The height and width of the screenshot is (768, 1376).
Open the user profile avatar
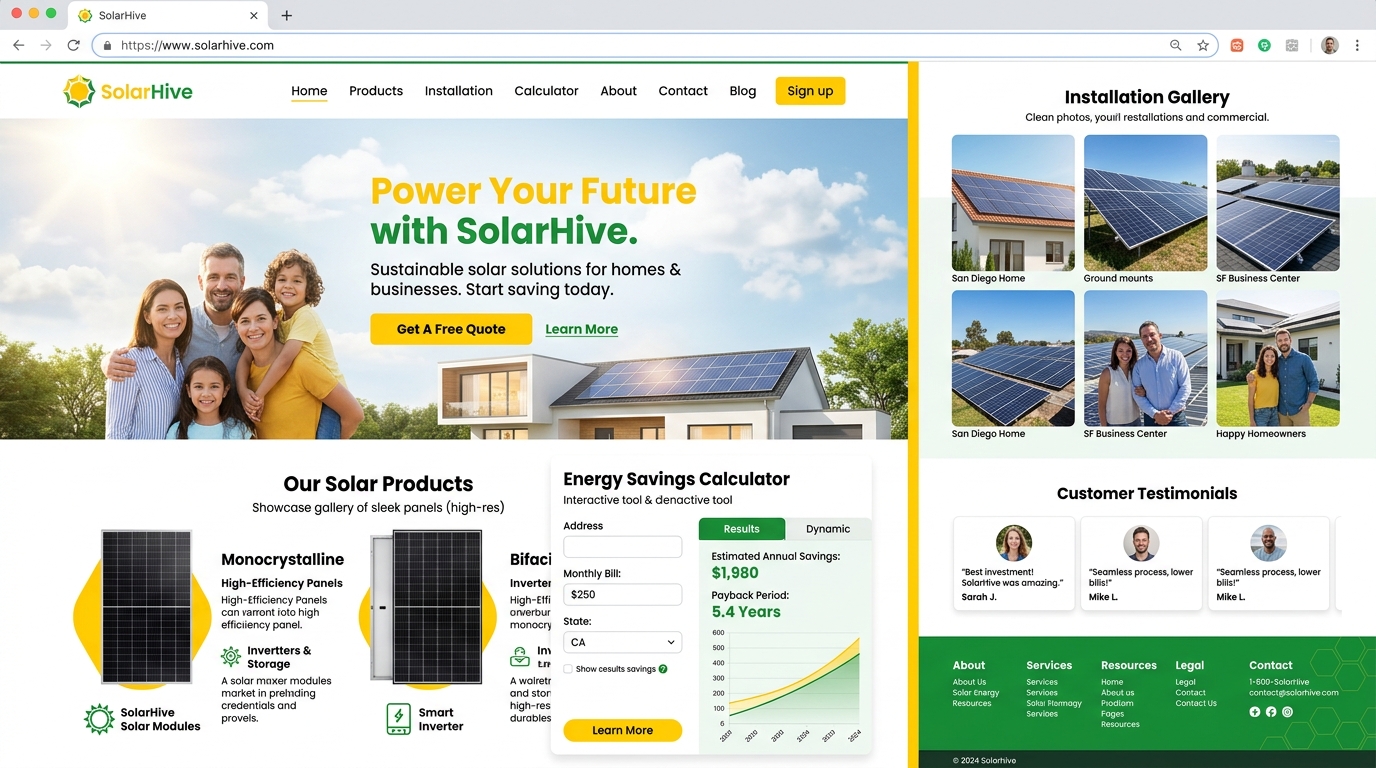coord(1329,45)
